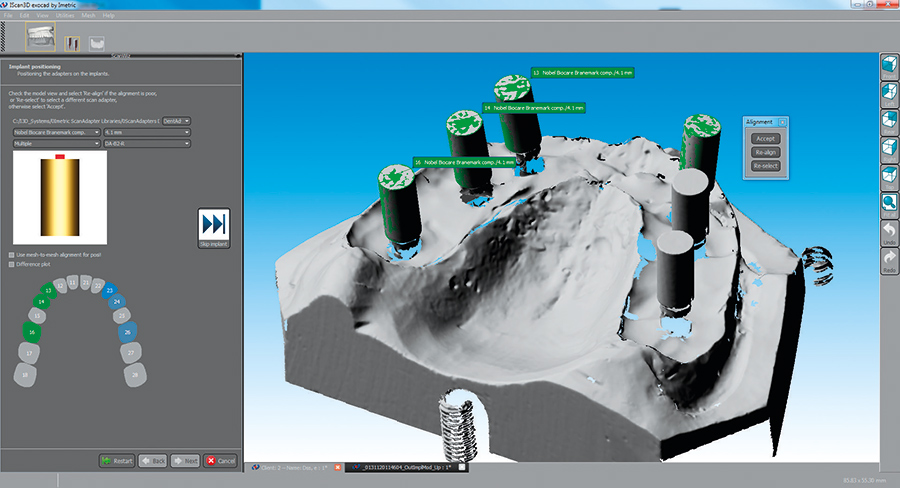Click Re-select in the Alignment dialog
Image resolution: width=900 pixels, height=488 pixels.
(x=765, y=166)
